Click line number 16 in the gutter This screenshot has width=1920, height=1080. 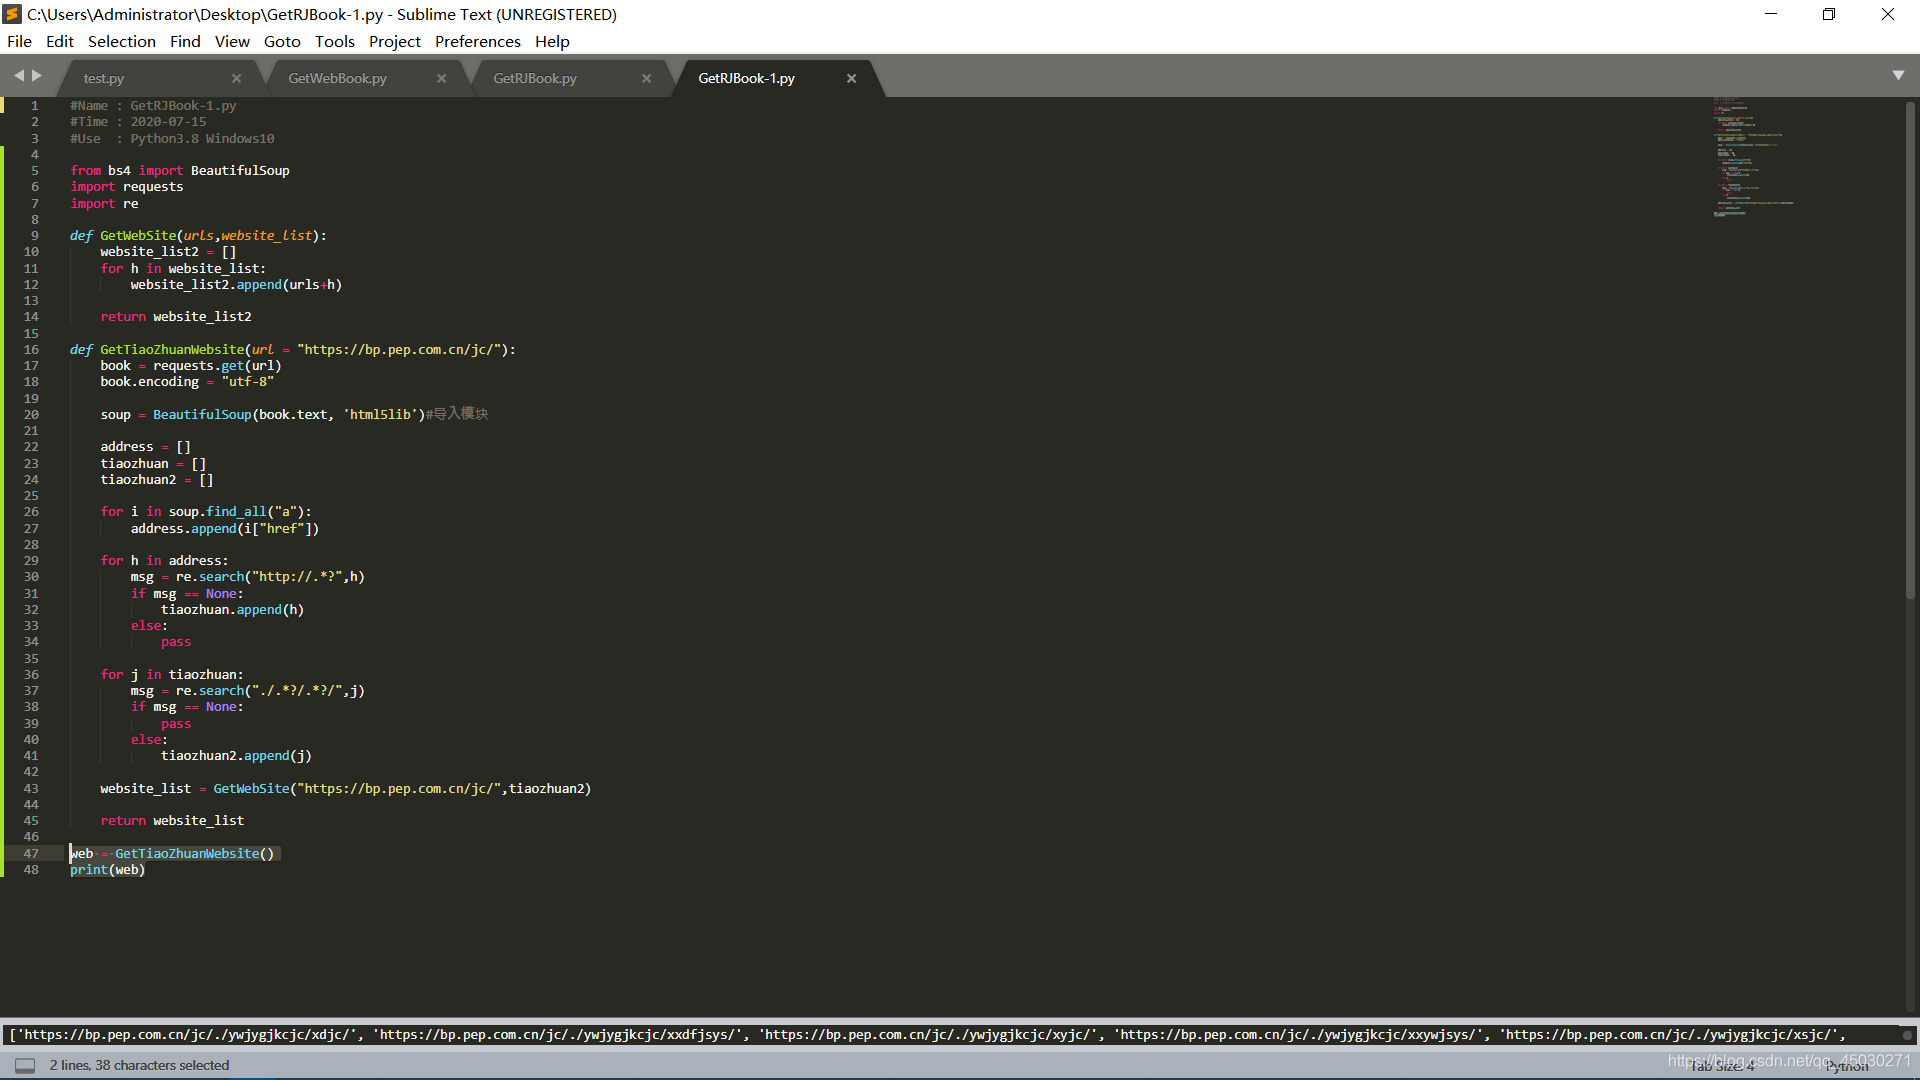[x=31, y=349]
